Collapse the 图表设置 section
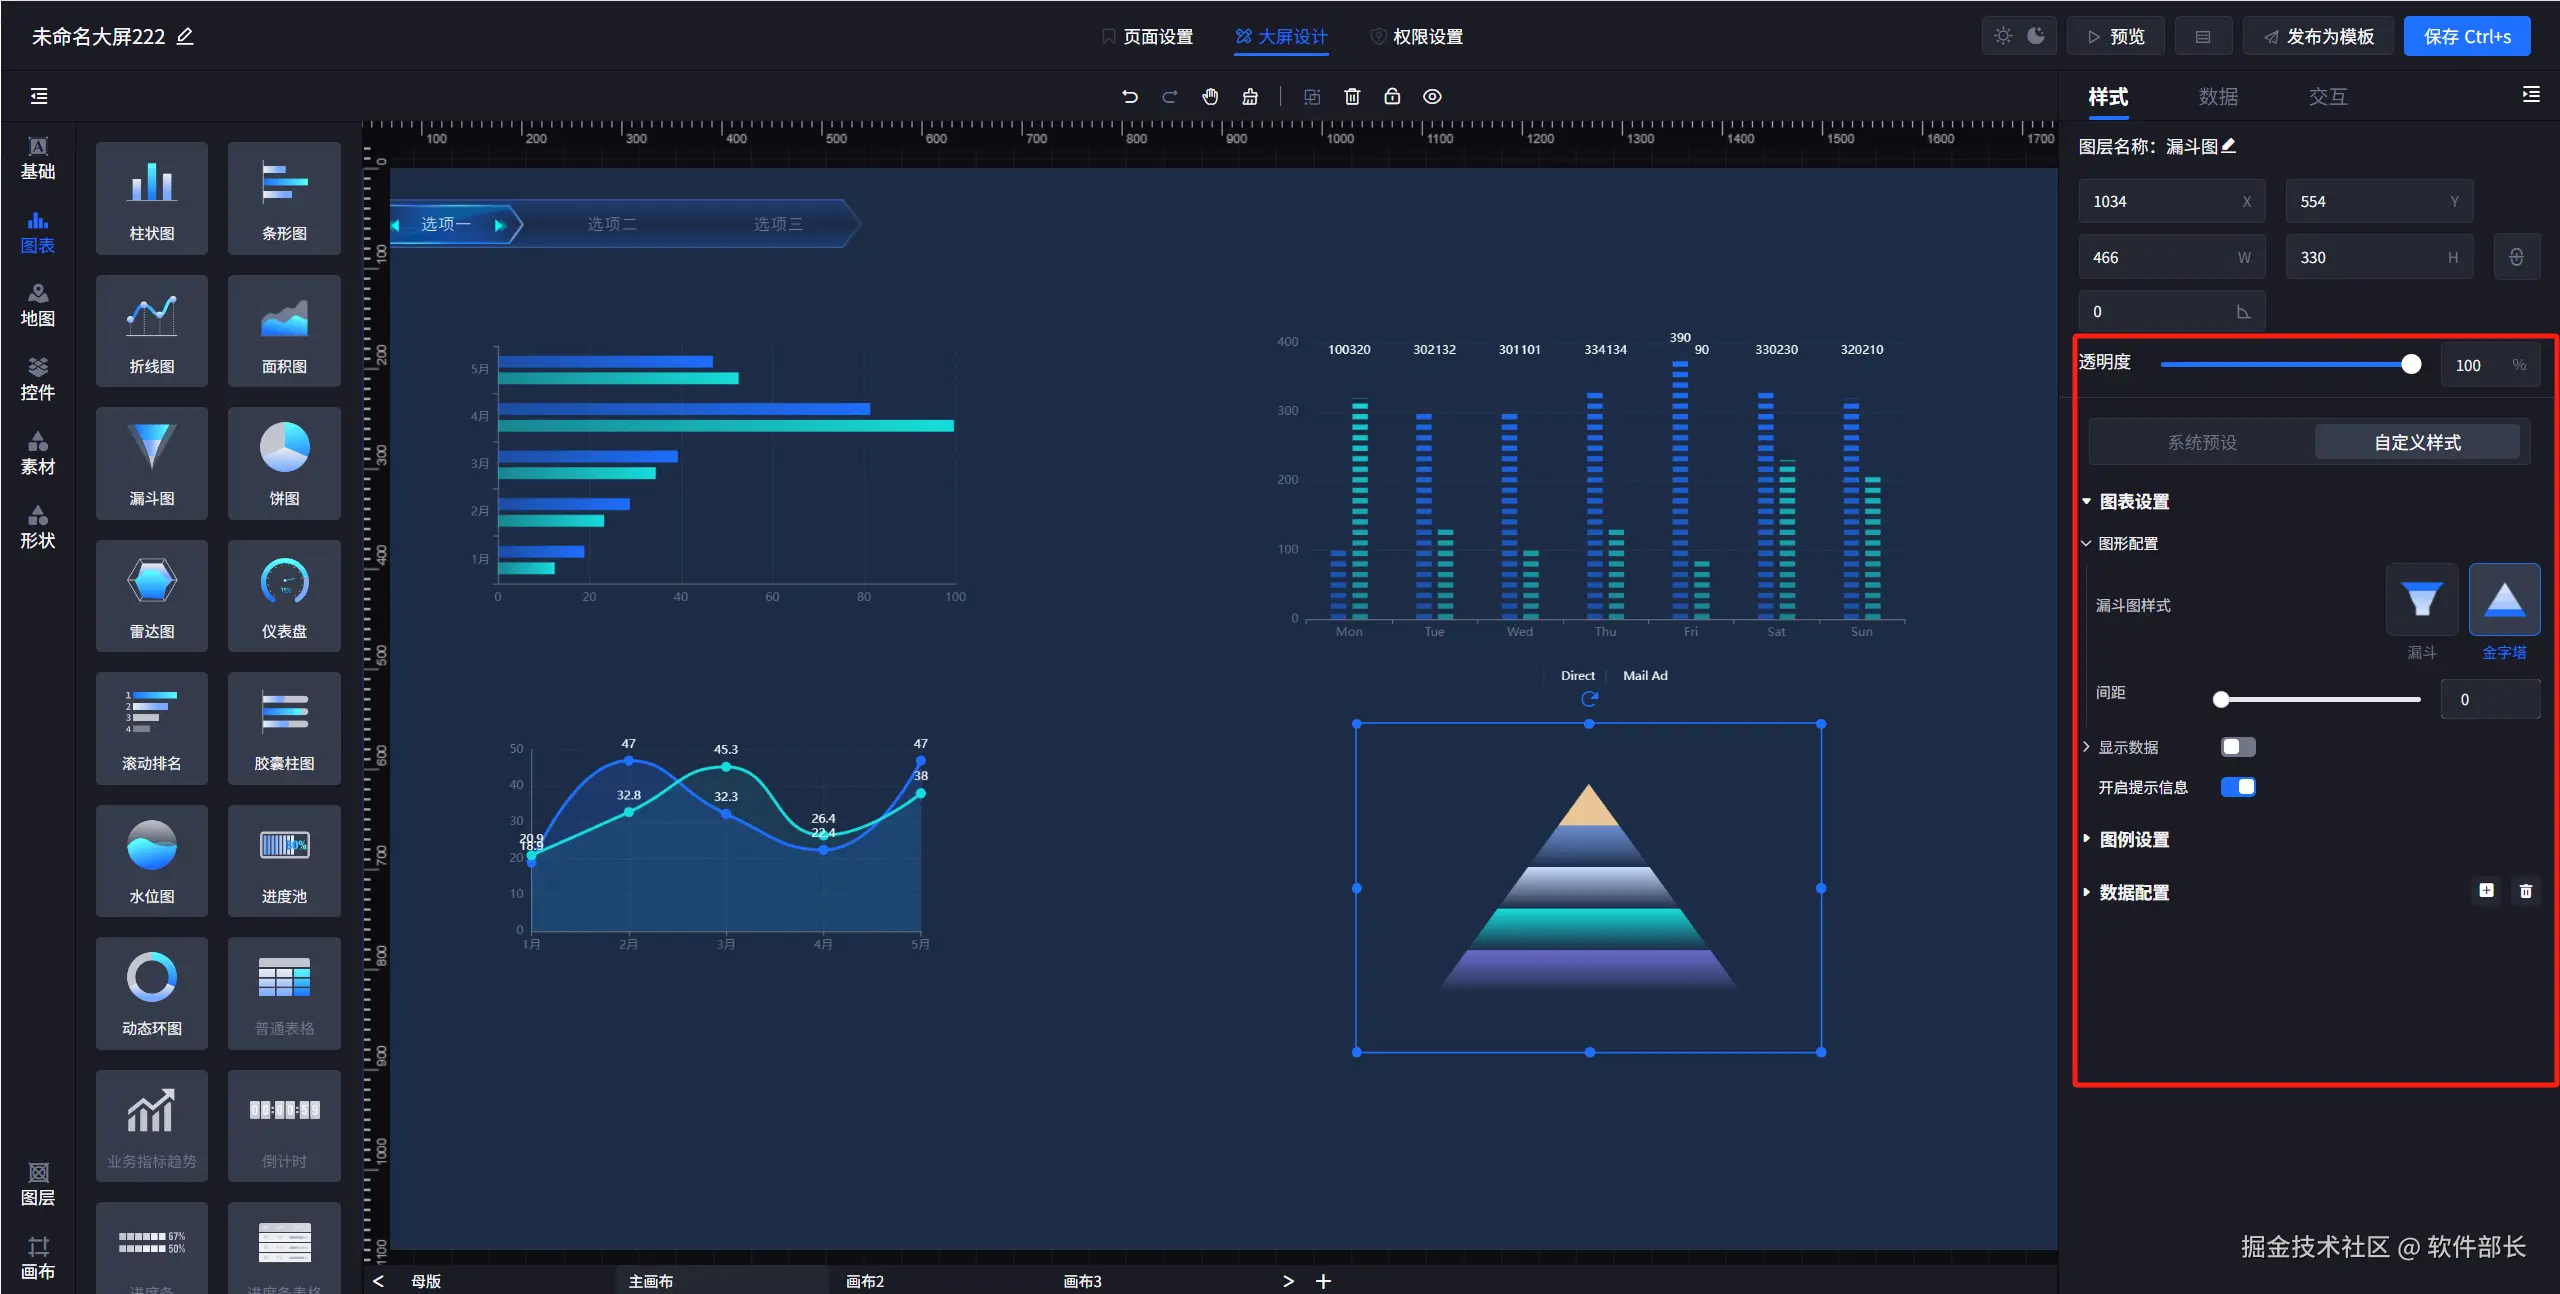 (x=2133, y=502)
